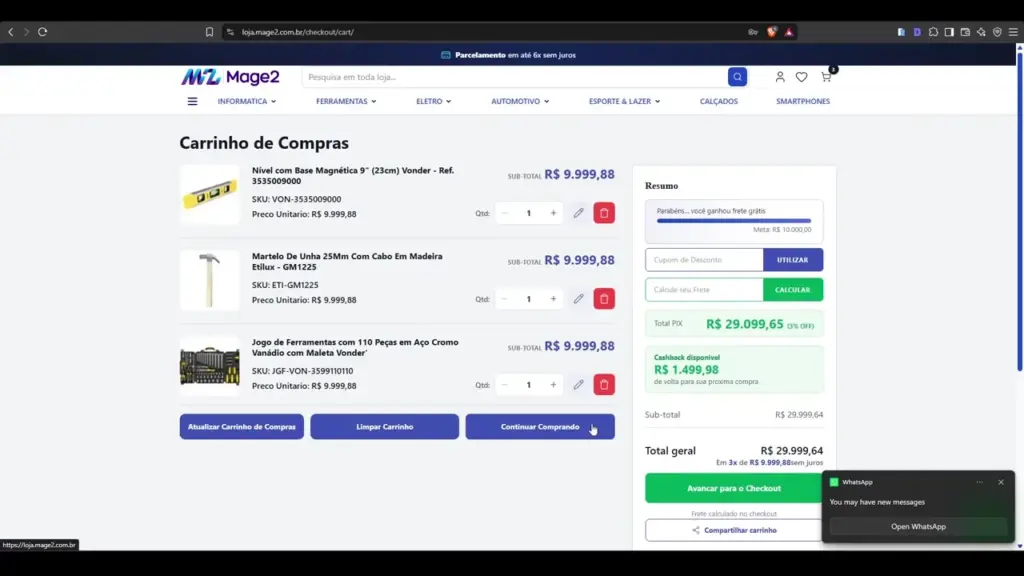Click the Open WhatsApp notification button
The height and width of the screenshot is (576, 1024).
click(918, 526)
